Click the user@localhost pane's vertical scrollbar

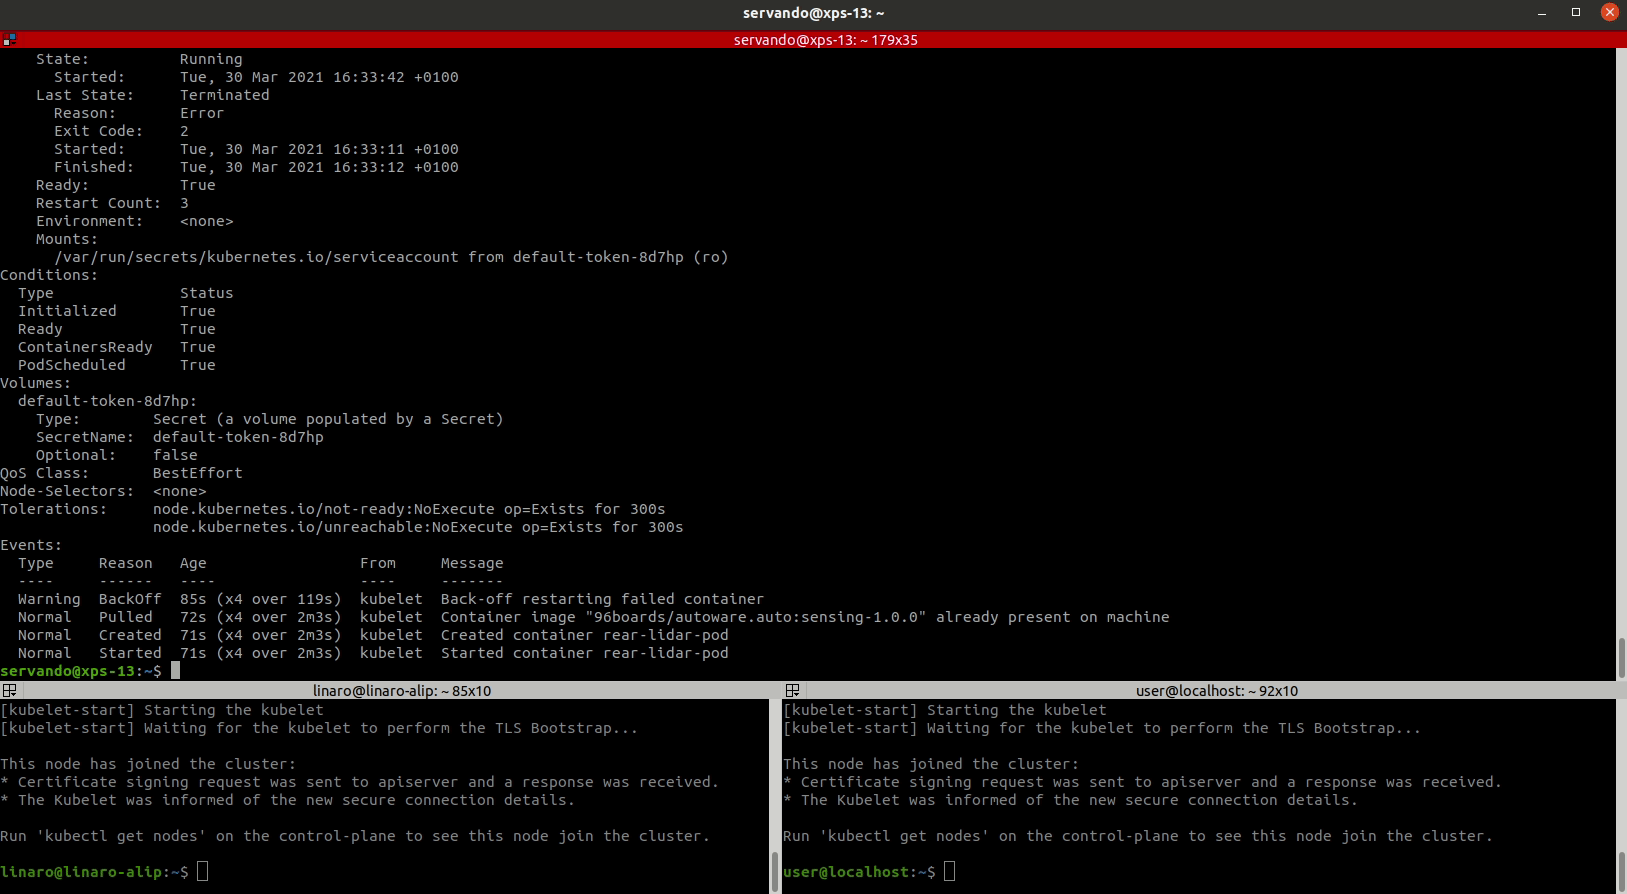tap(1621, 870)
